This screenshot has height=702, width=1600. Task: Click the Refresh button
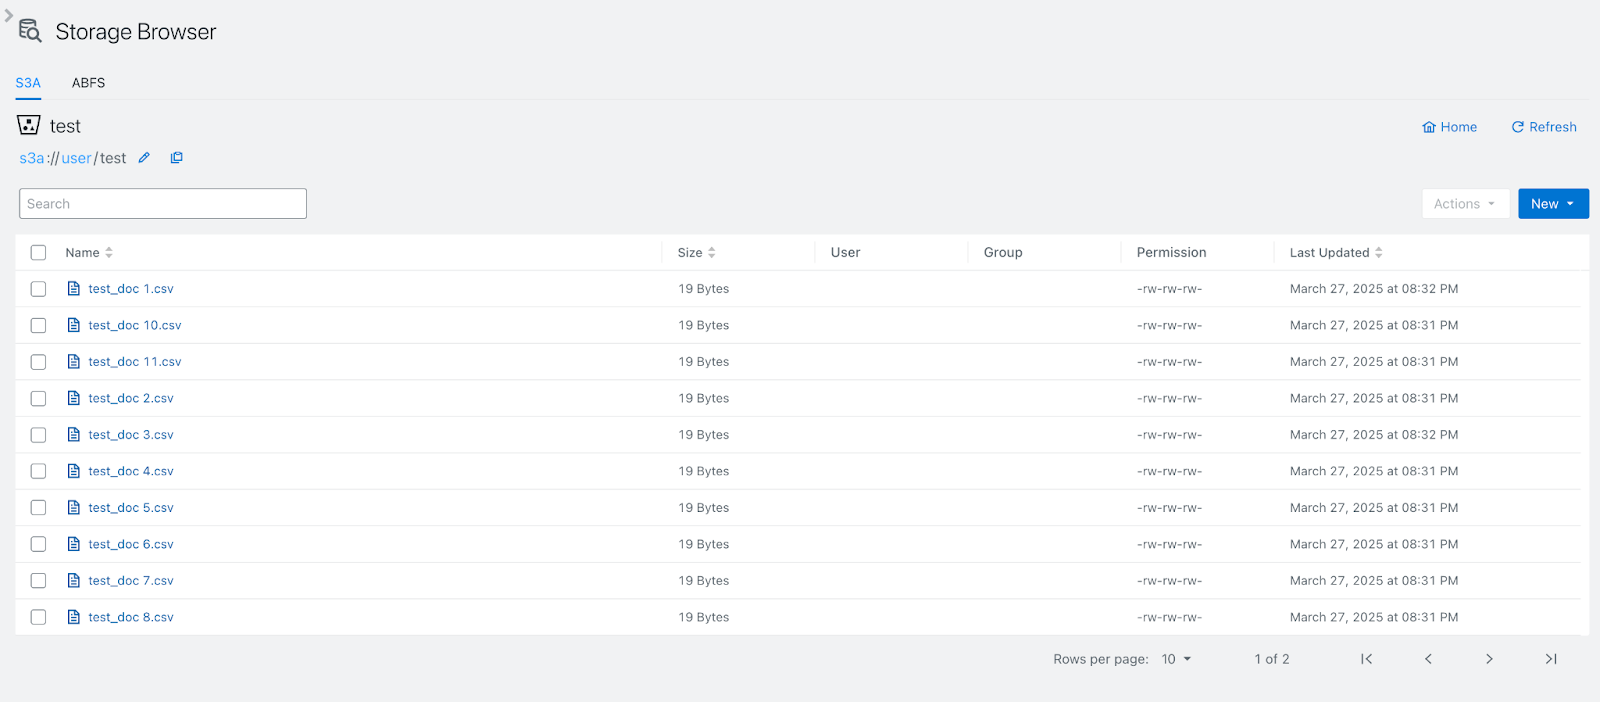pos(1543,127)
